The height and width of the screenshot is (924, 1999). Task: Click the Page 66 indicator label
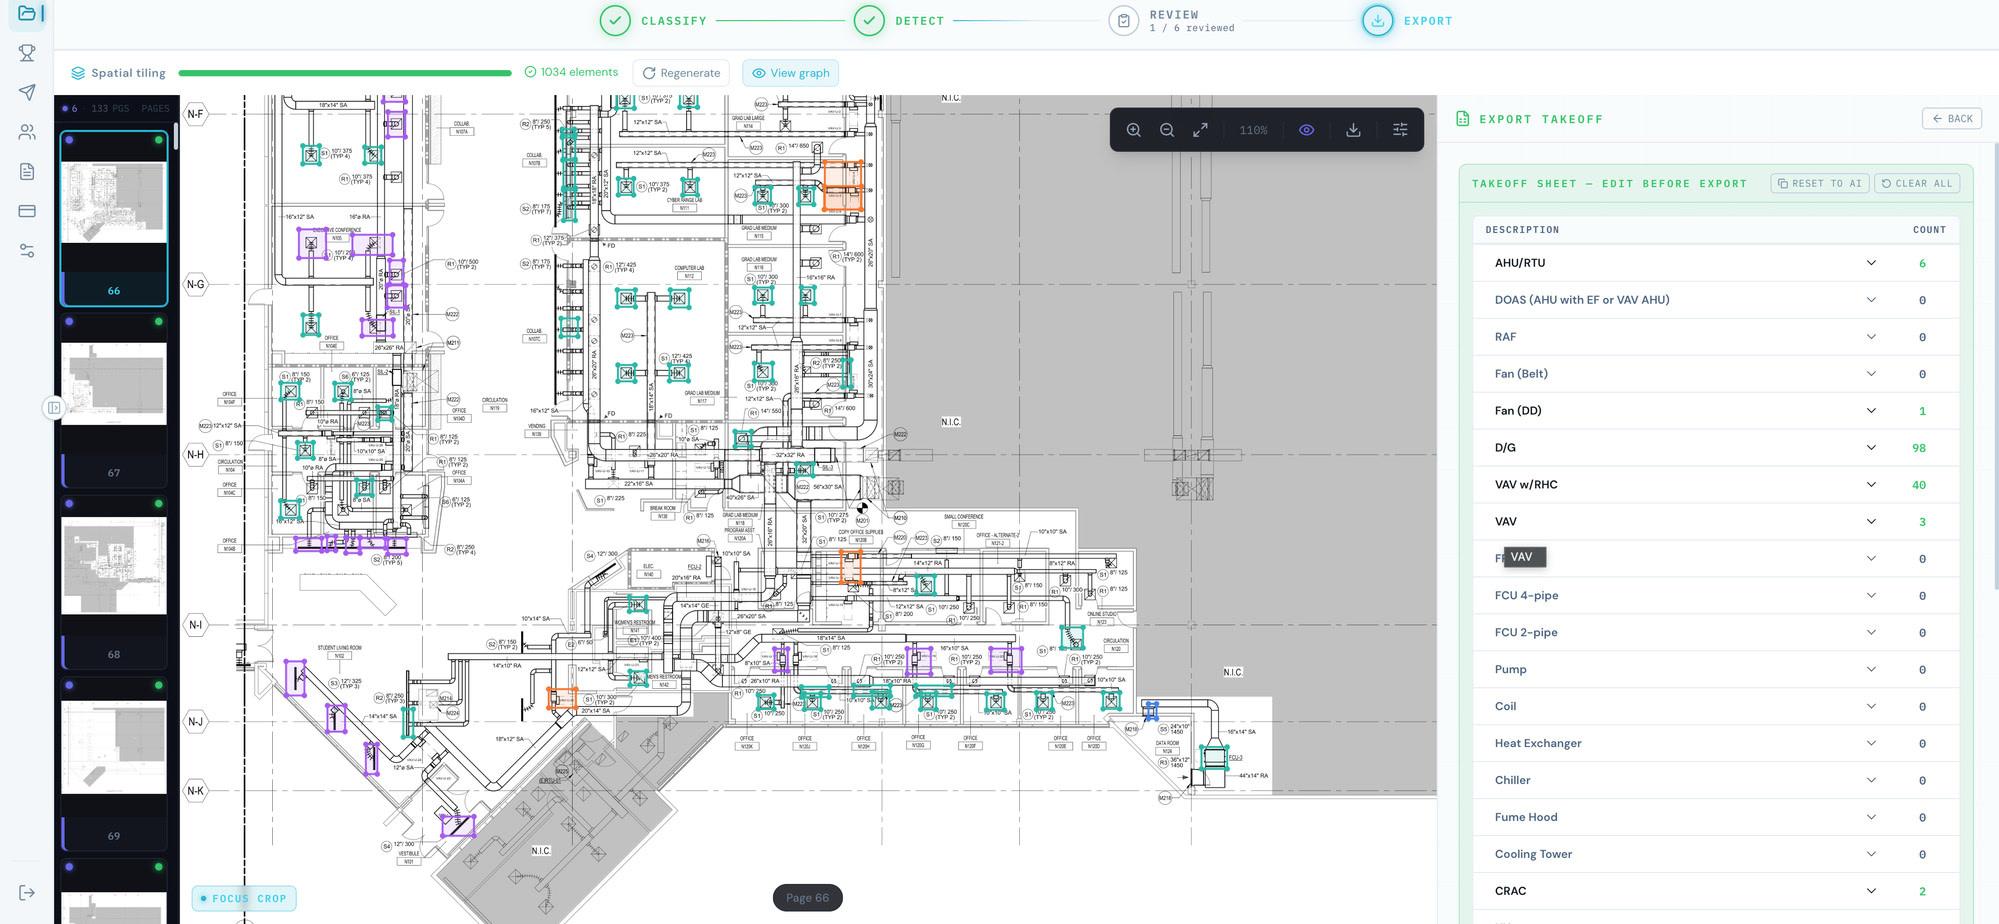(x=807, y=898)
